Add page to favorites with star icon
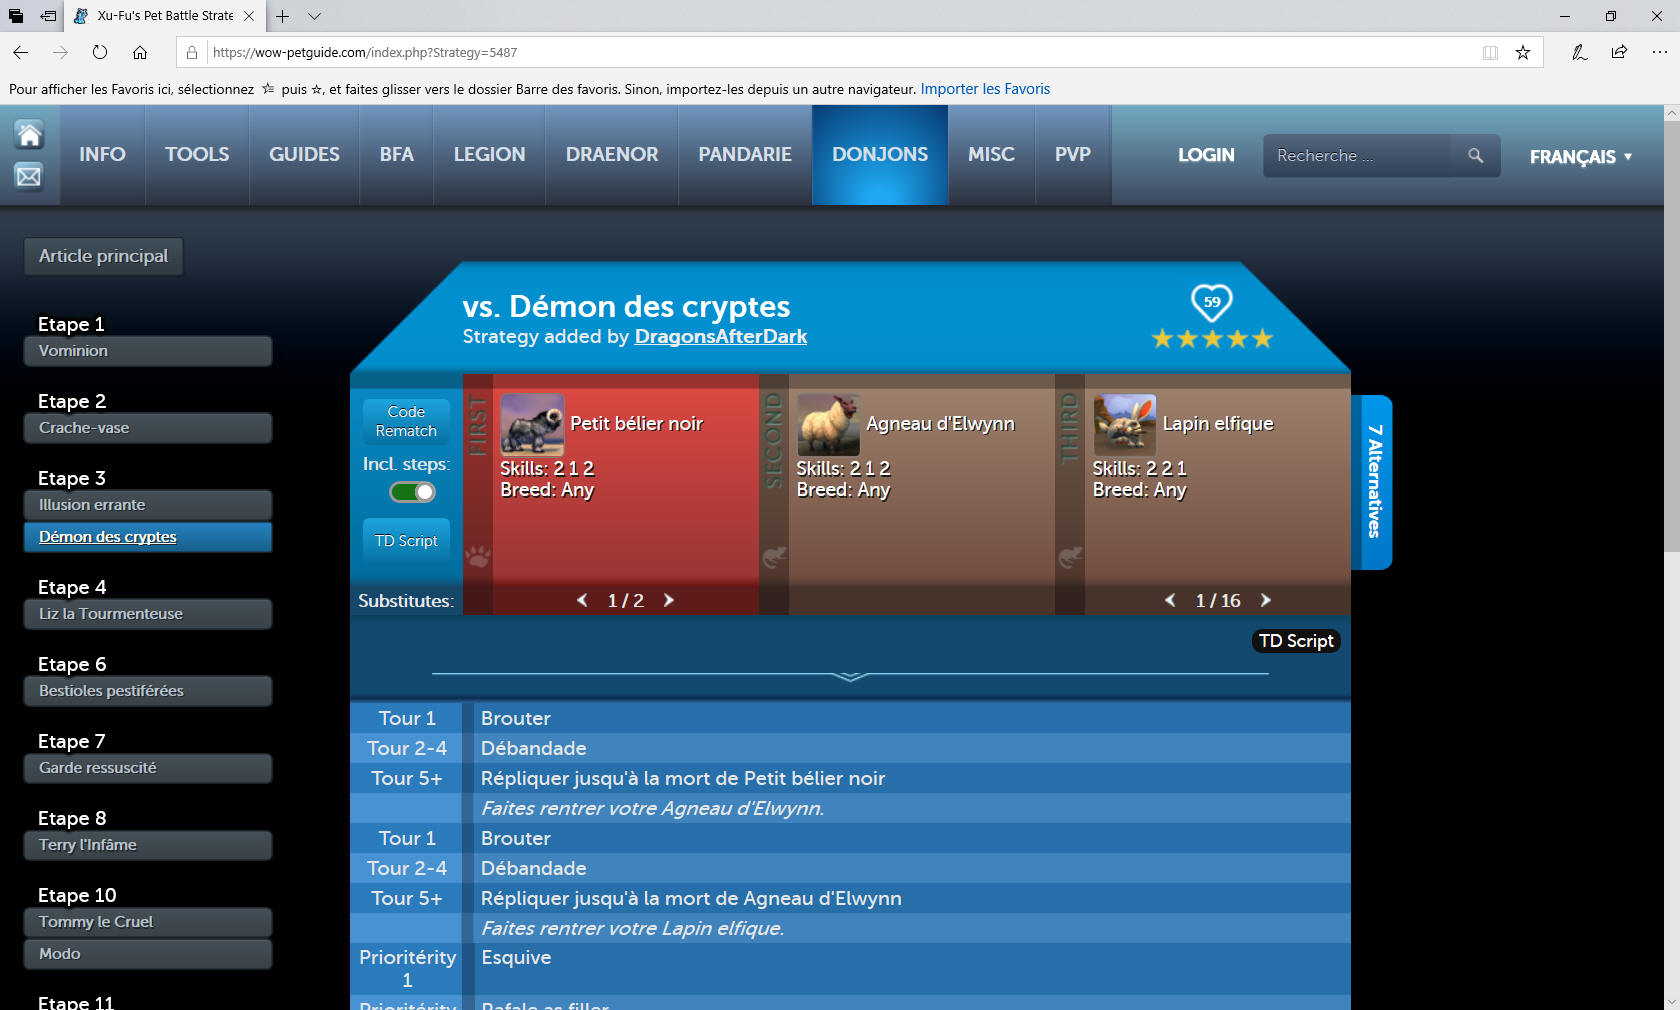The image size is (1680, 1010). 1523,52
